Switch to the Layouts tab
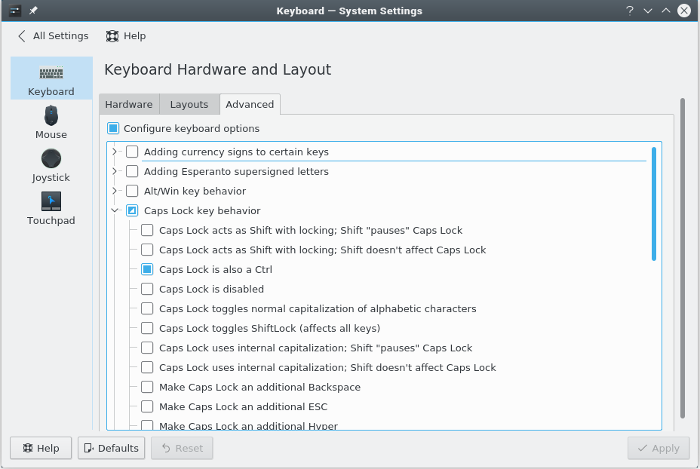Viewport: 700px width, 469px height. click(x=189, y=104)
